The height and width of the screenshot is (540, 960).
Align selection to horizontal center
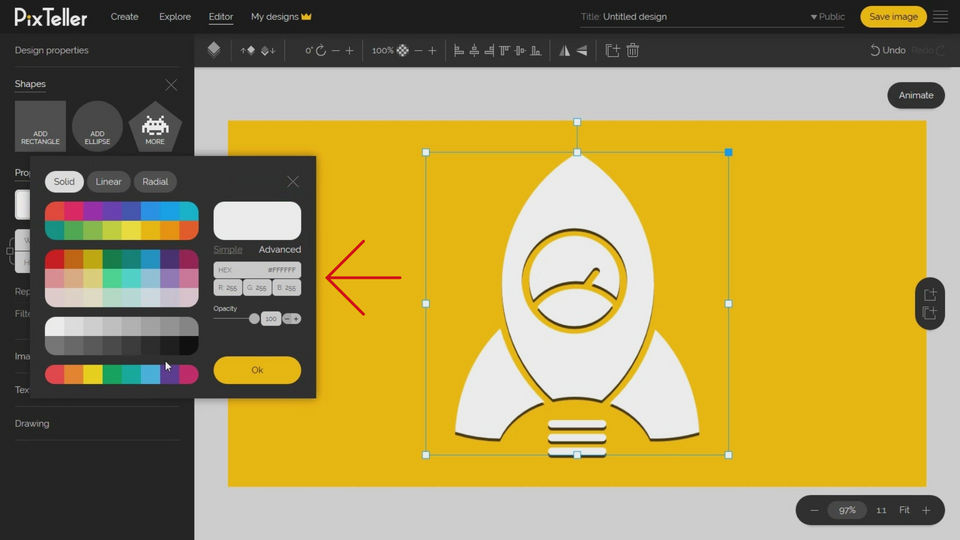pyautogui.click(x=474, y=50)
